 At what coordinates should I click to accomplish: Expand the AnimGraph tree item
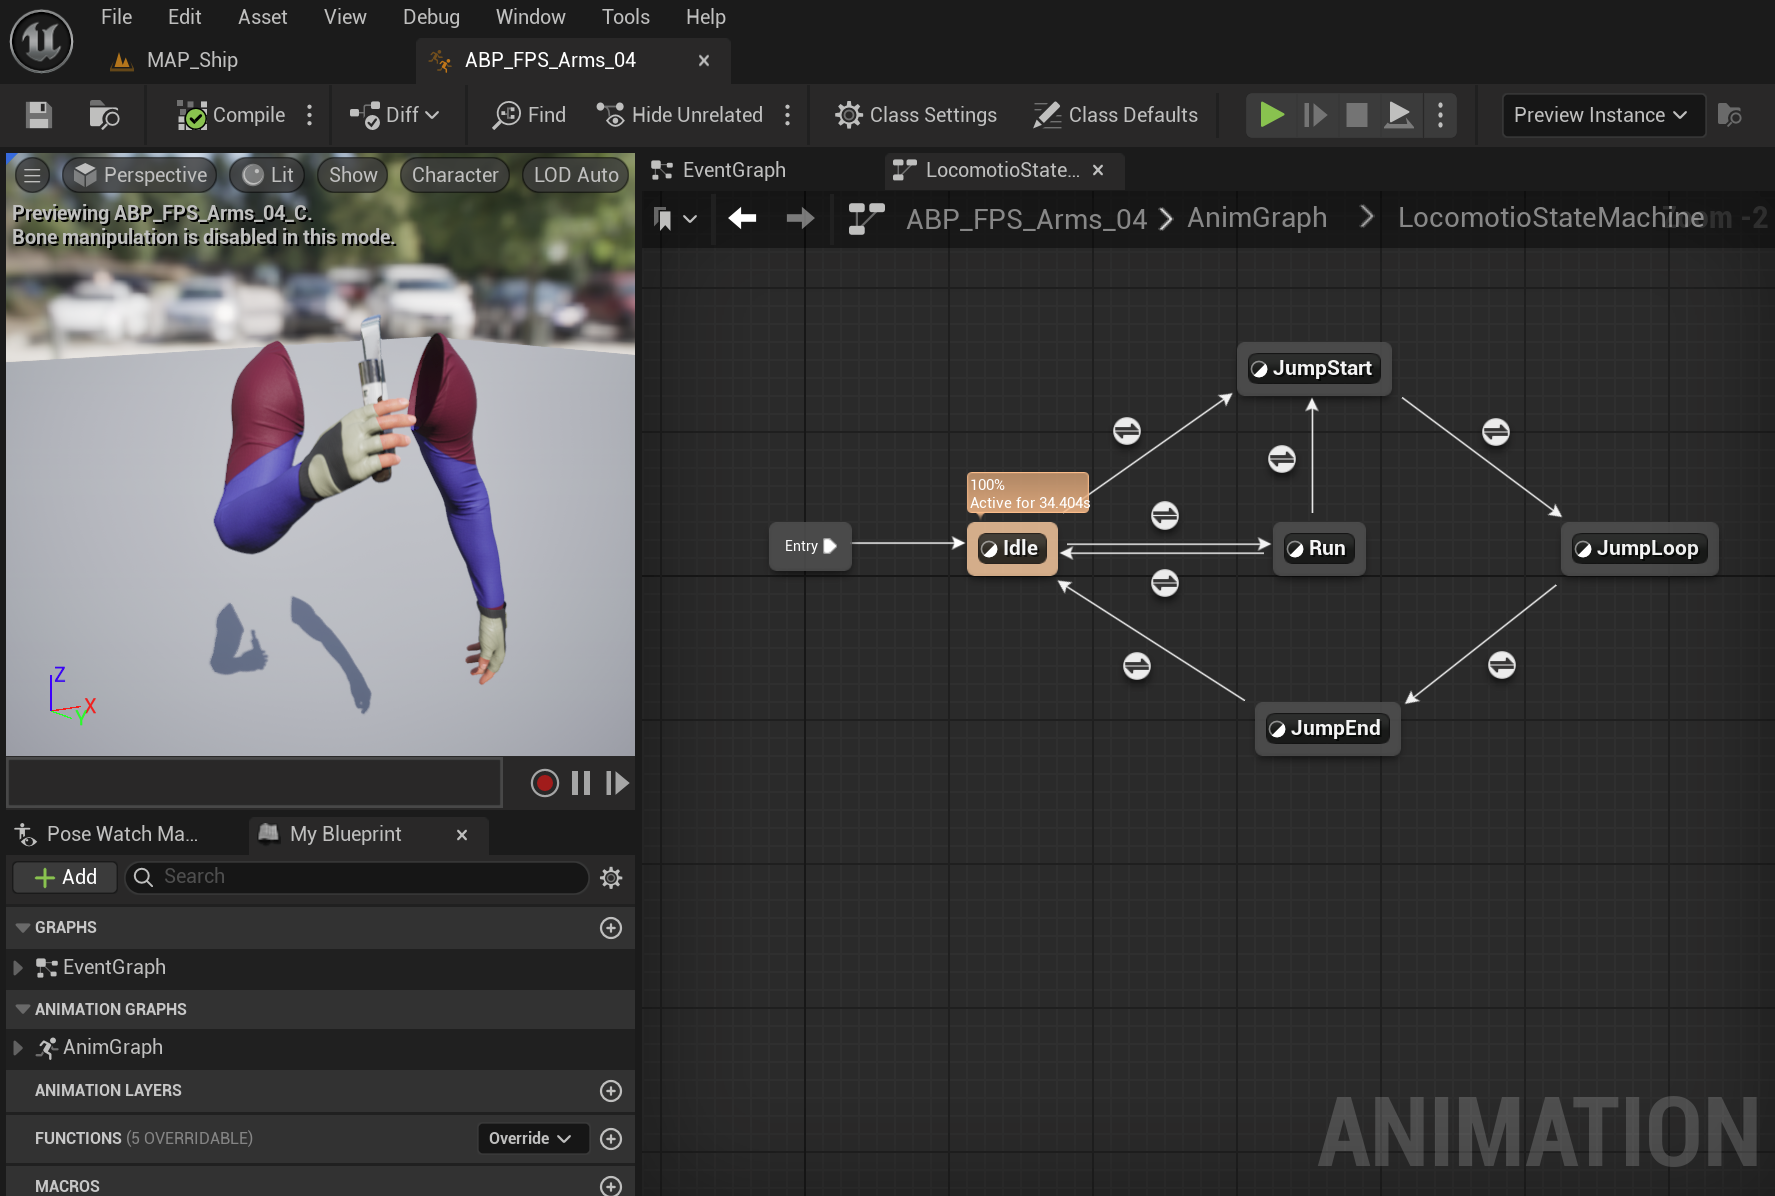coord(18,1048)
